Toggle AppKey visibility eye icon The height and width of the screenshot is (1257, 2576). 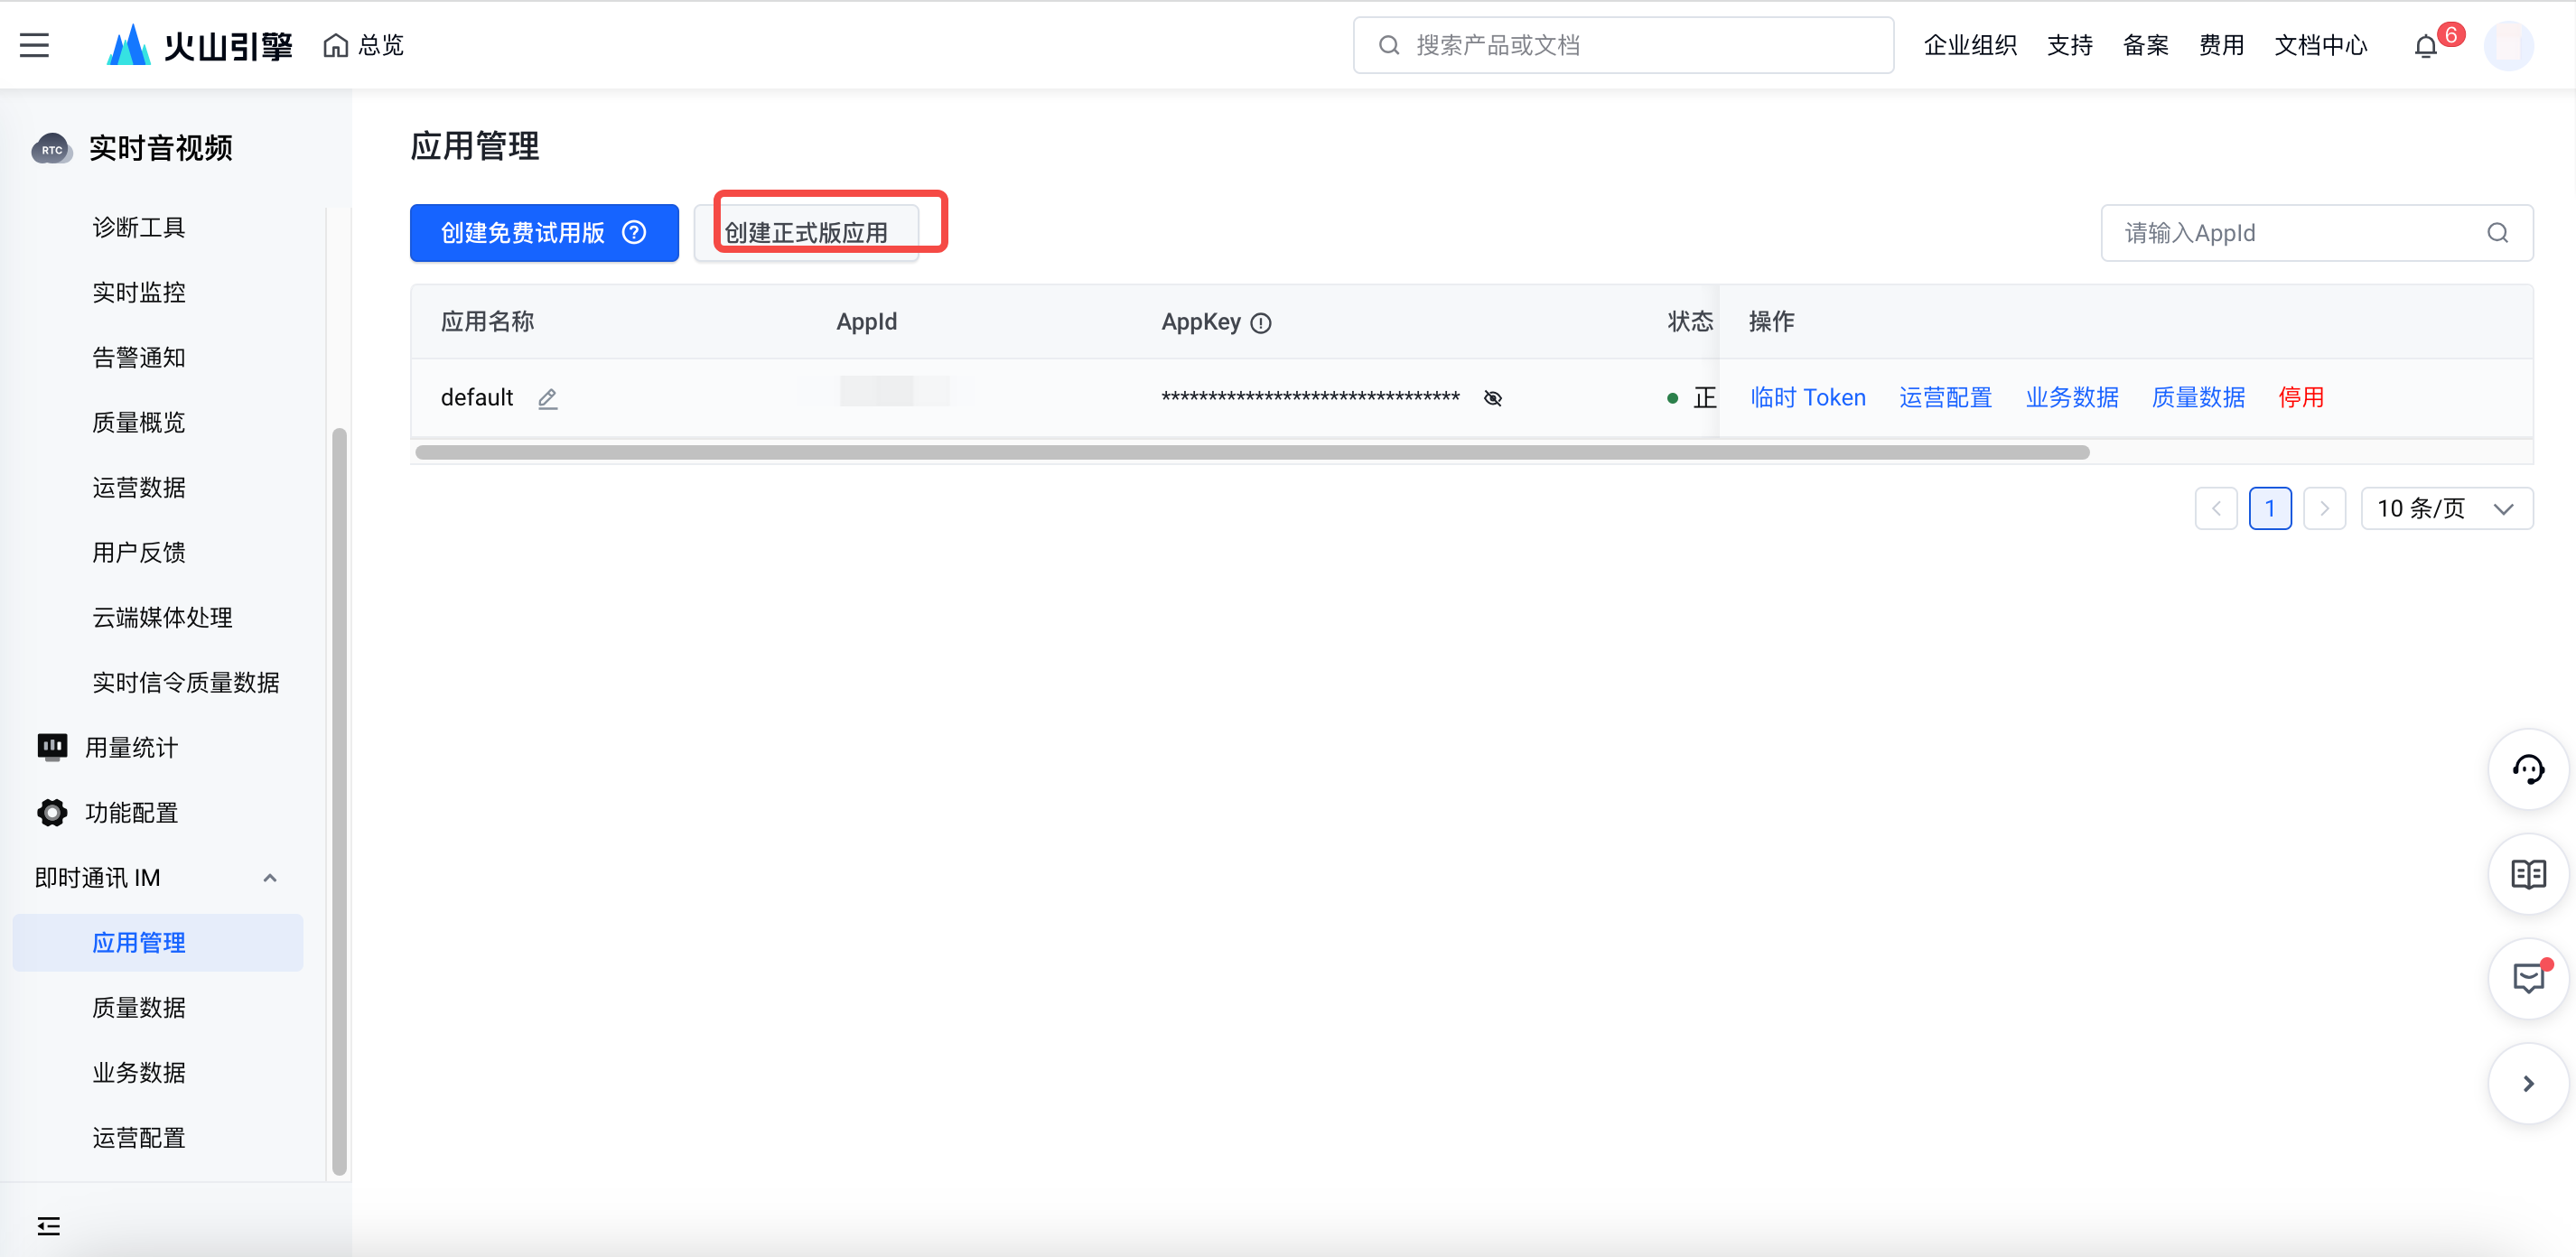click(1492, 398)
